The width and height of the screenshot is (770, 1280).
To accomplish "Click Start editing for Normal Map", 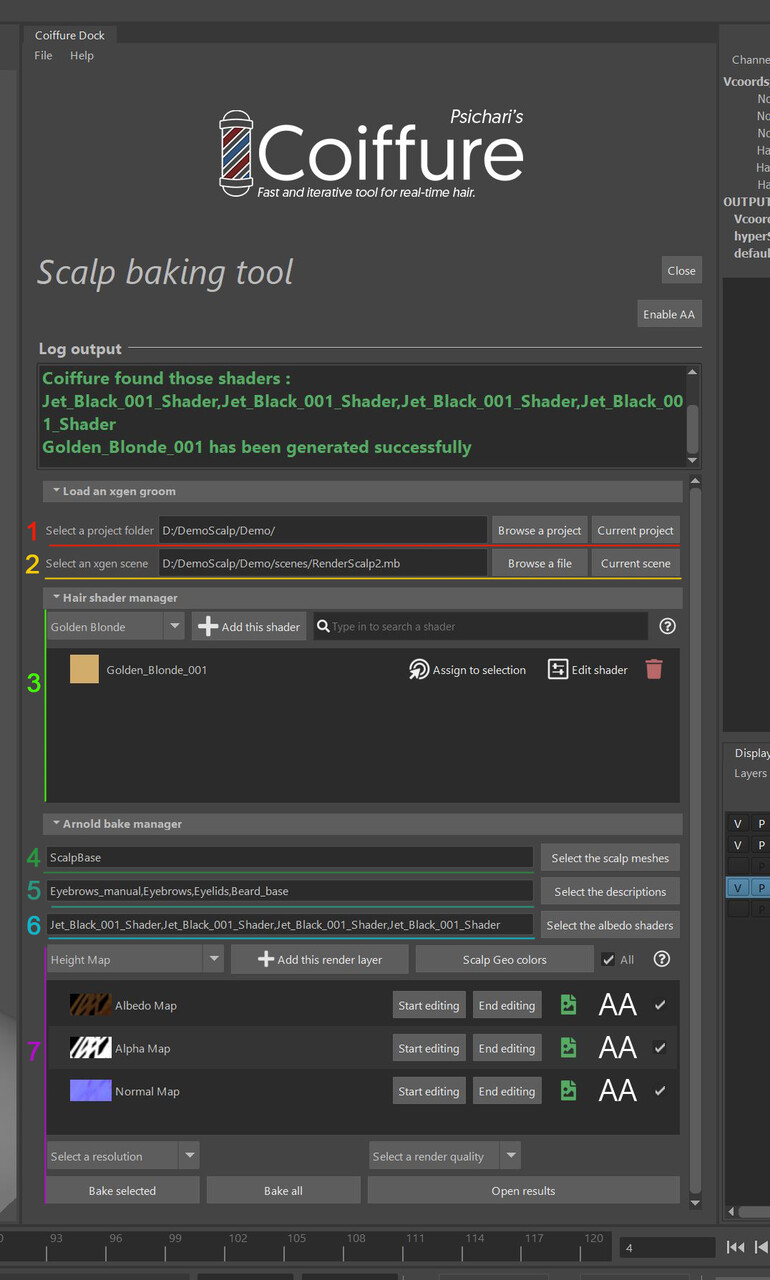I will click(x=429, y=1091).
